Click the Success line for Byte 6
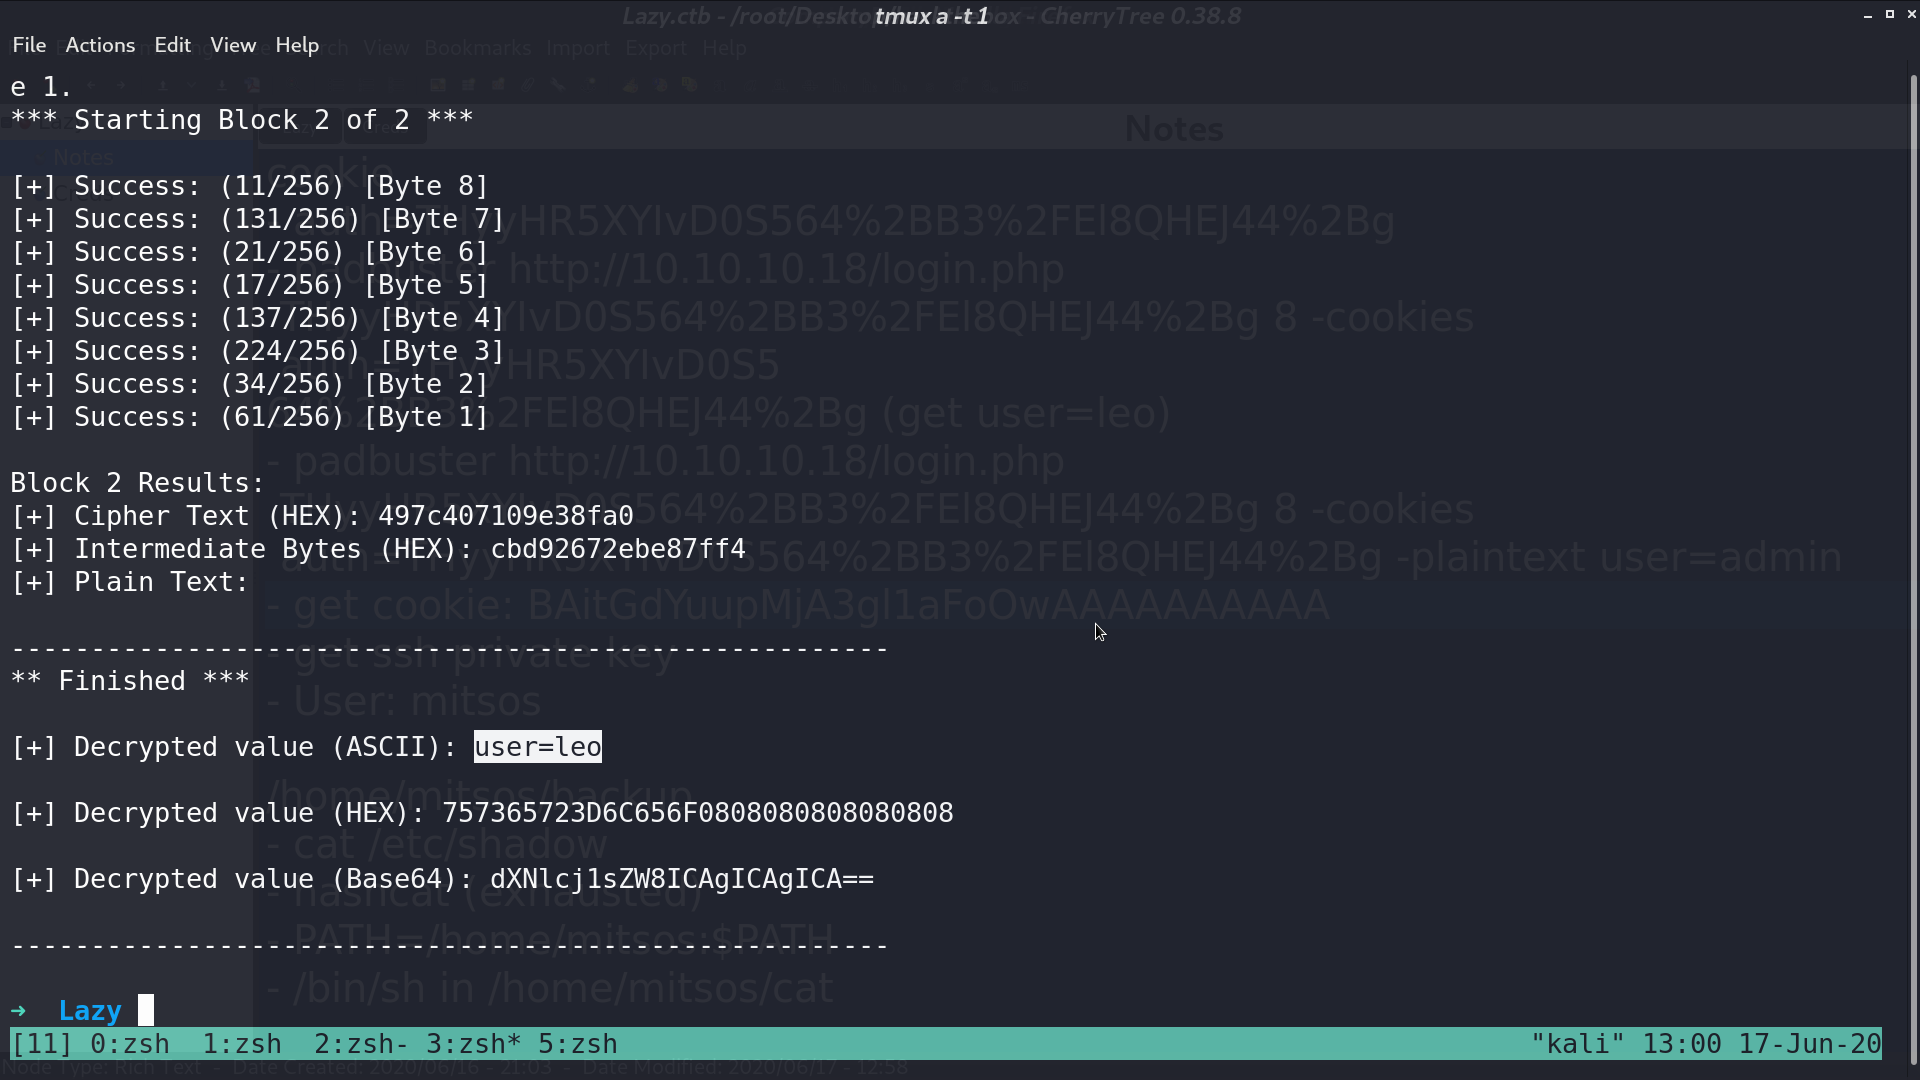Viewport: 1920px width, 1080px height. (250, 252)
